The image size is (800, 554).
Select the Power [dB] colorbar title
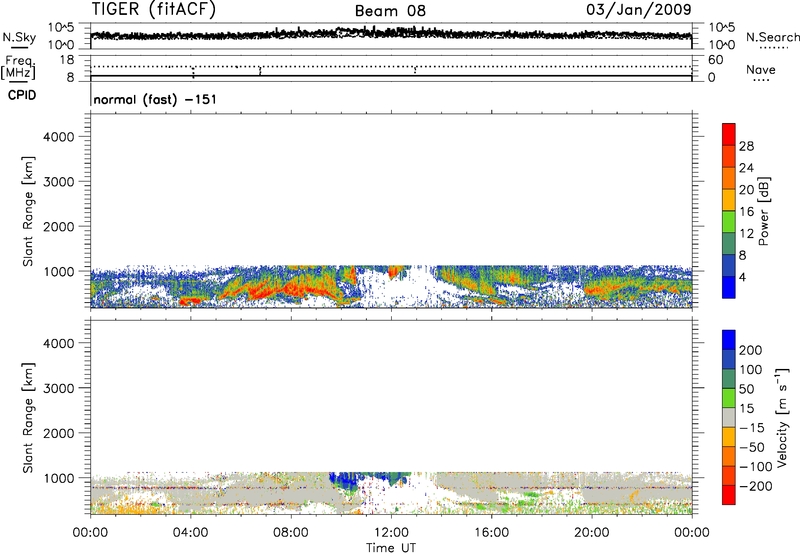tap(764, 211)
